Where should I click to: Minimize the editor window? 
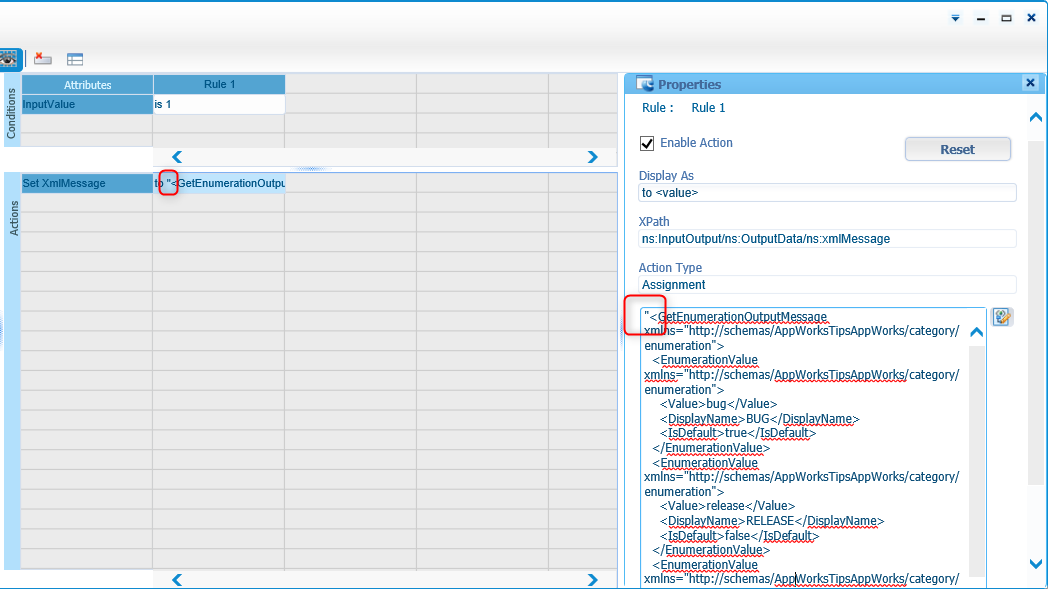tap(981, 18)
